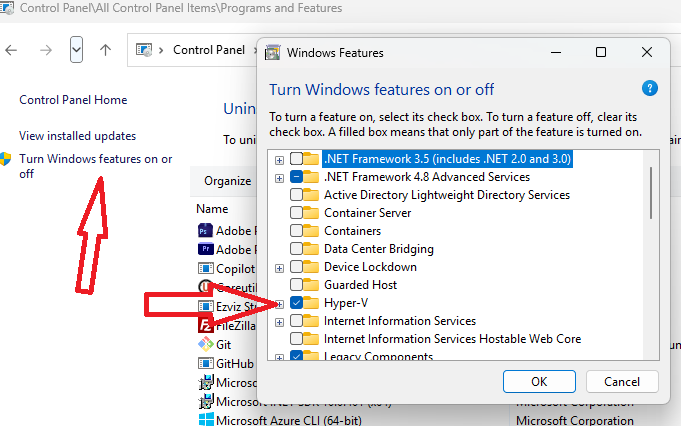
Task: Select the Copilot entry in programs list
Action: 235,269
